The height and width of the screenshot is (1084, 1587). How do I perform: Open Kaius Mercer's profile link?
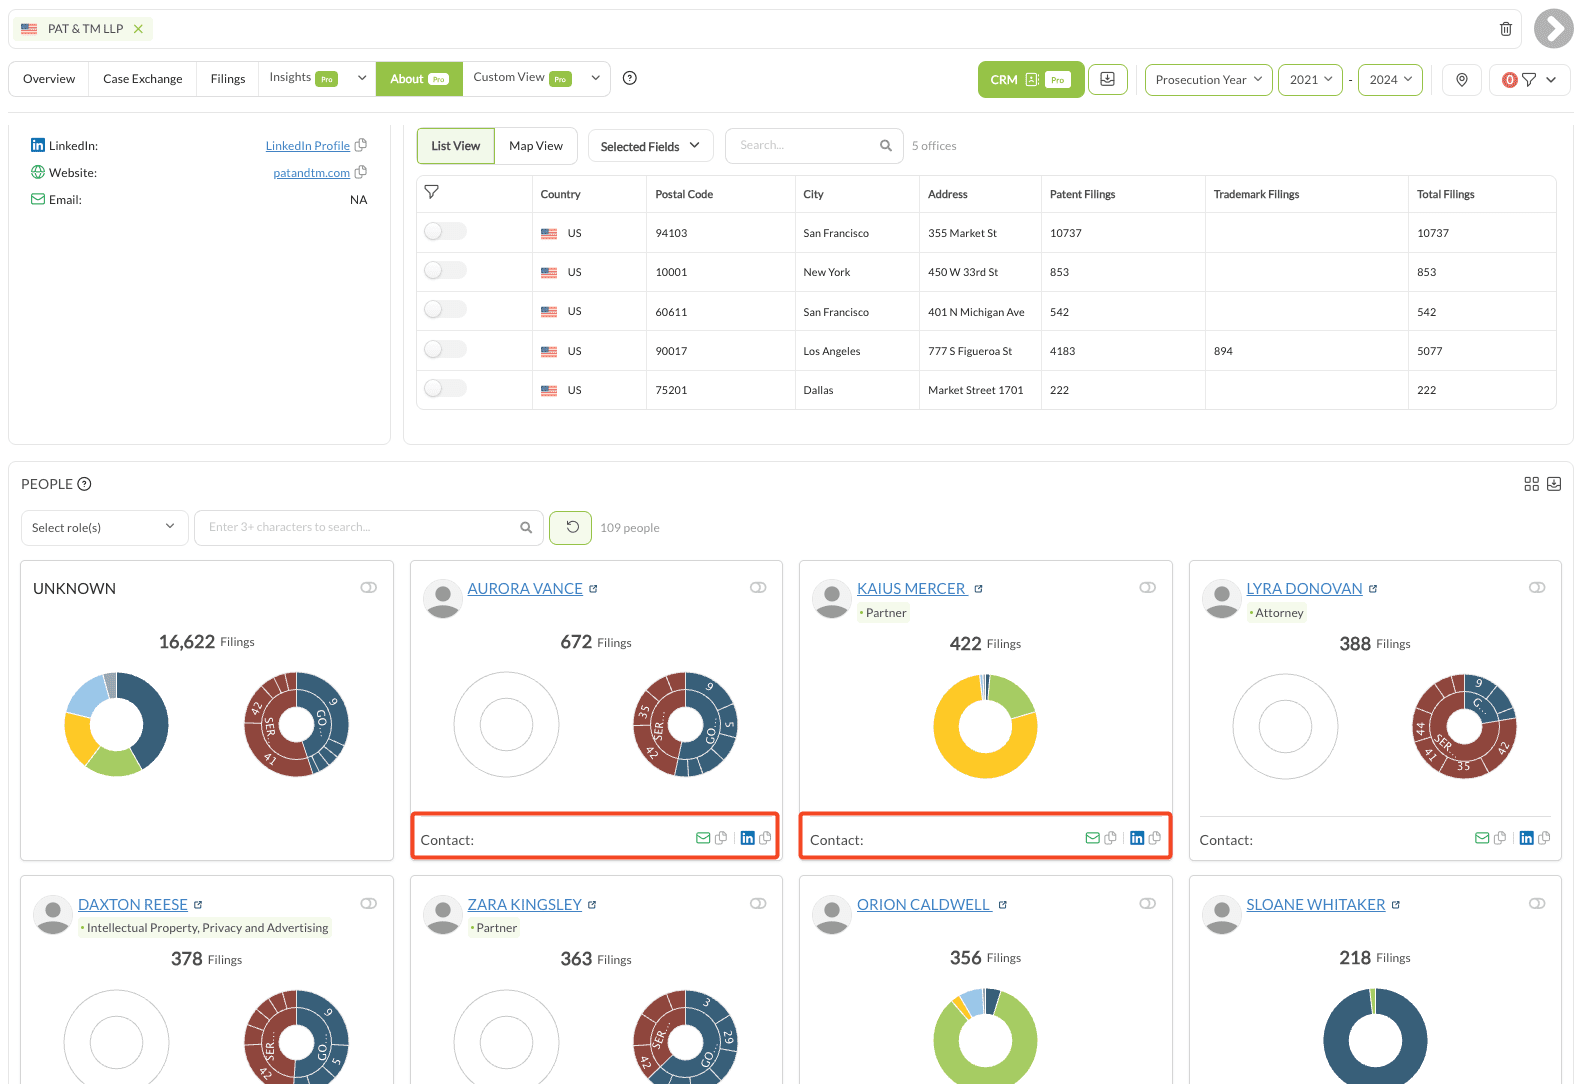[912, 589]
